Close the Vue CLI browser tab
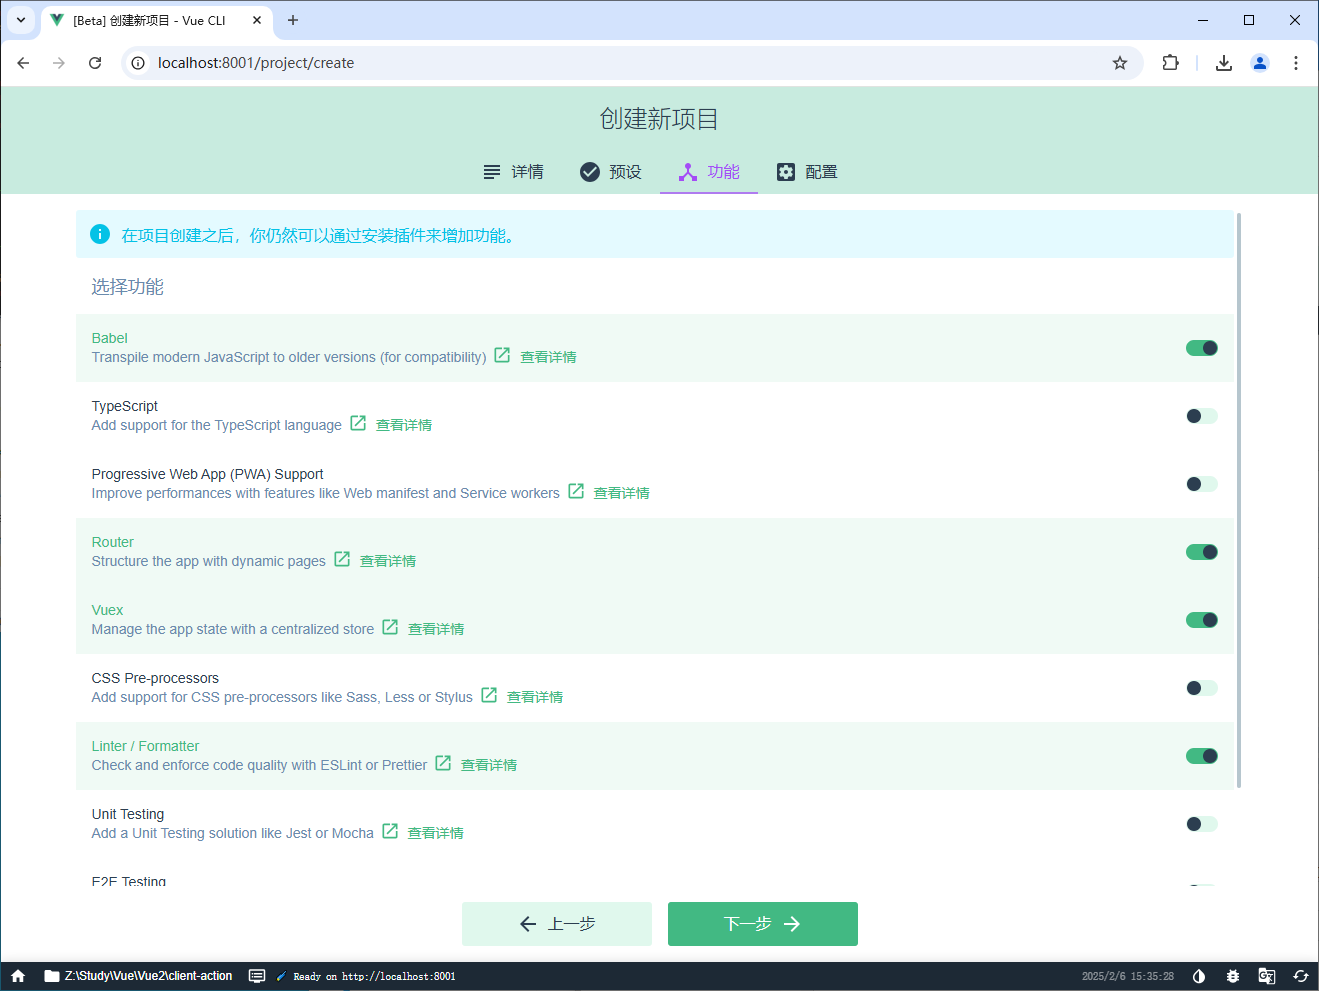 [257, 20]
